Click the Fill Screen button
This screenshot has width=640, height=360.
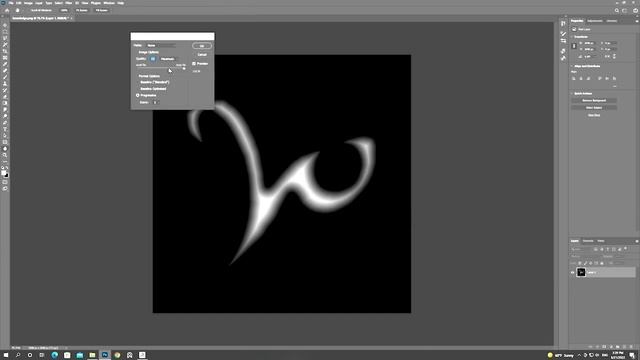tap(102, 10)
